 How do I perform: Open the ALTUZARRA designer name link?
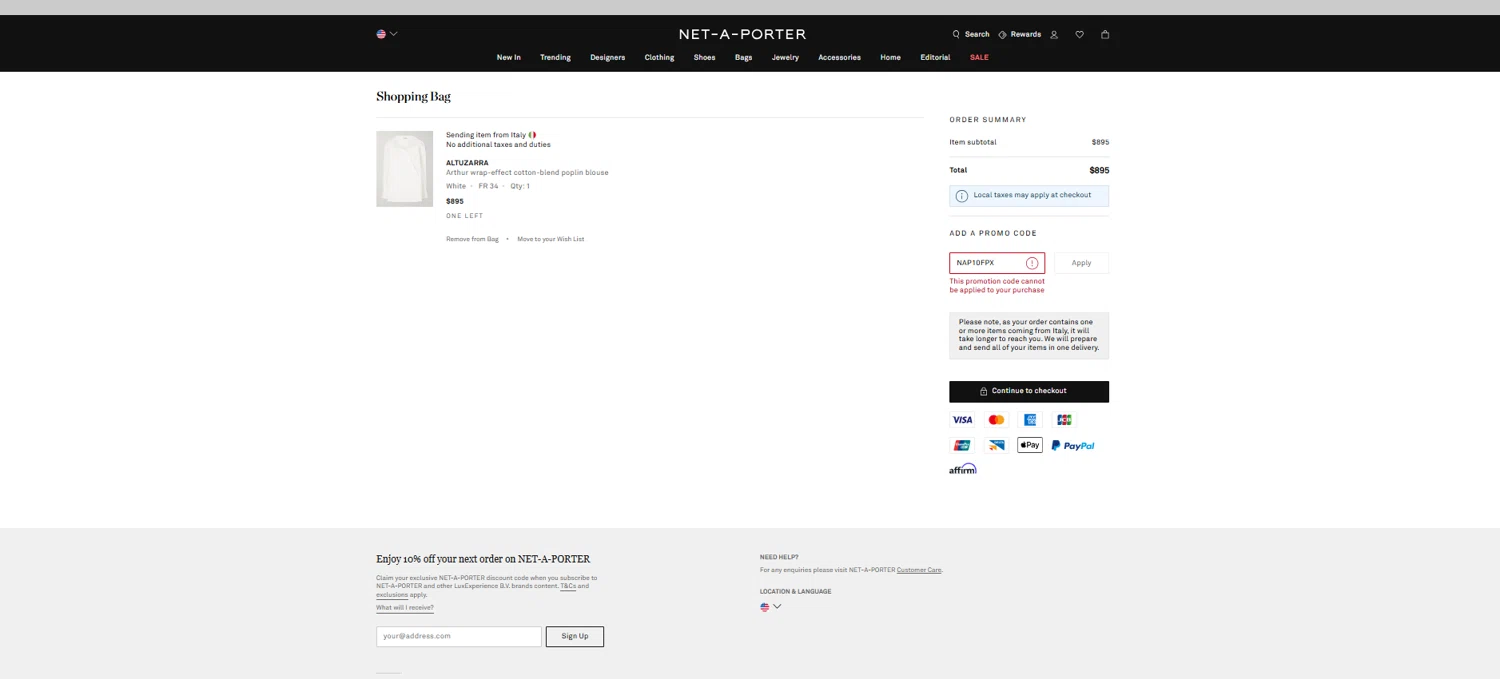467,162
